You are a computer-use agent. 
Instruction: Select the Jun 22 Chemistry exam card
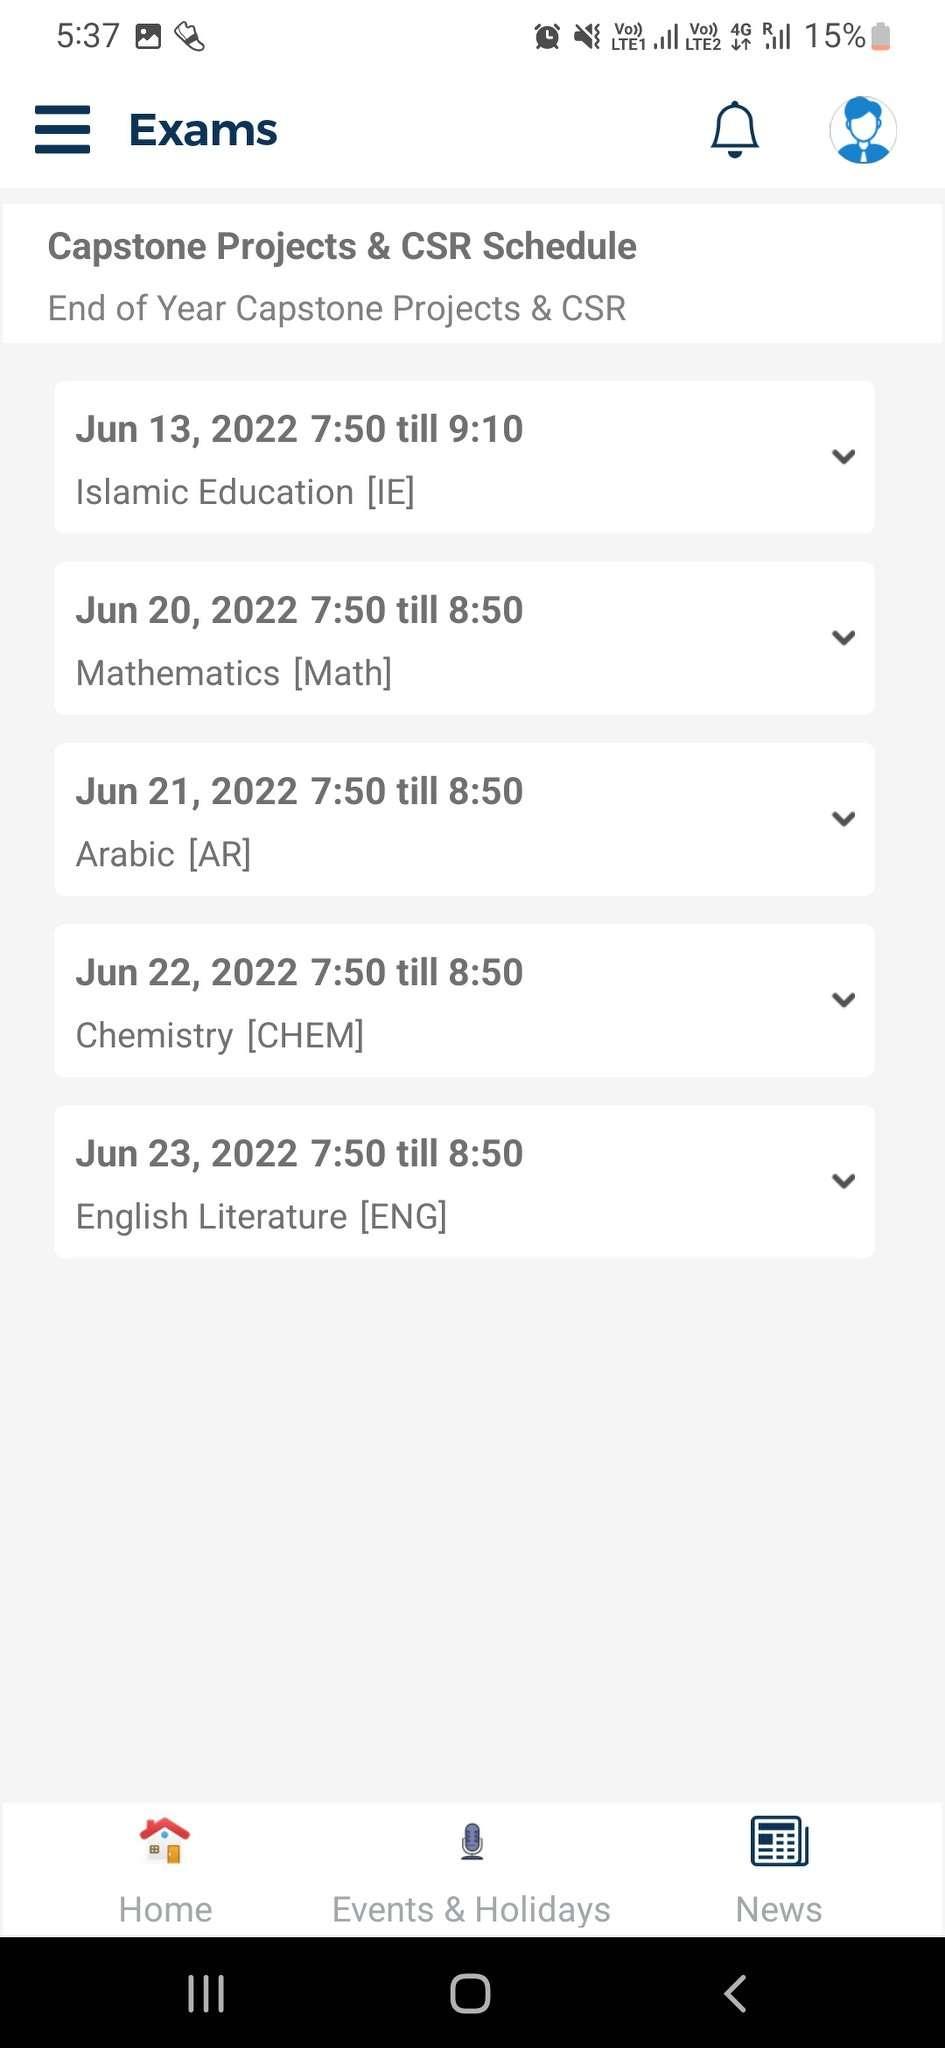coord(400,1000)
